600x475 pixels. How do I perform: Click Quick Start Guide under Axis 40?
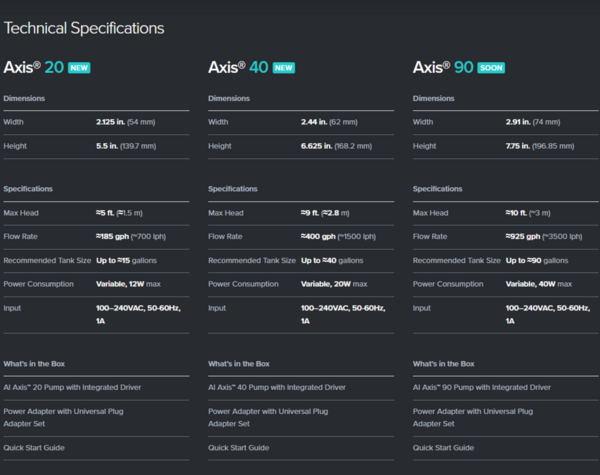point(239,448)
